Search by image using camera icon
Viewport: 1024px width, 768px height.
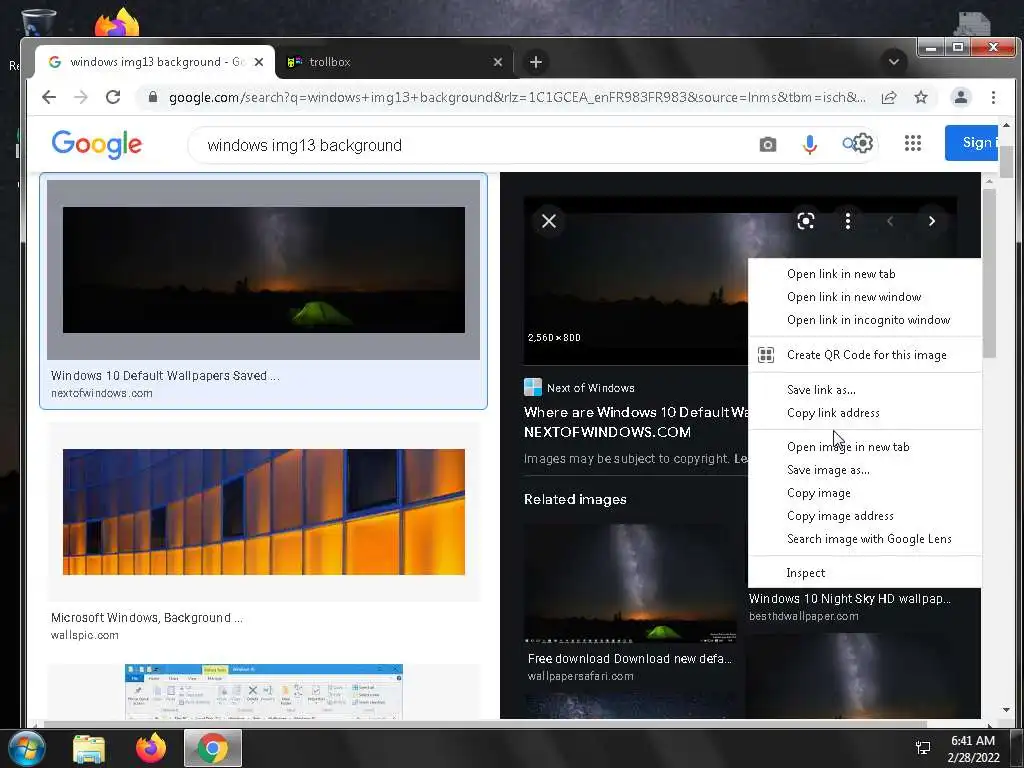tap(768, 144)
